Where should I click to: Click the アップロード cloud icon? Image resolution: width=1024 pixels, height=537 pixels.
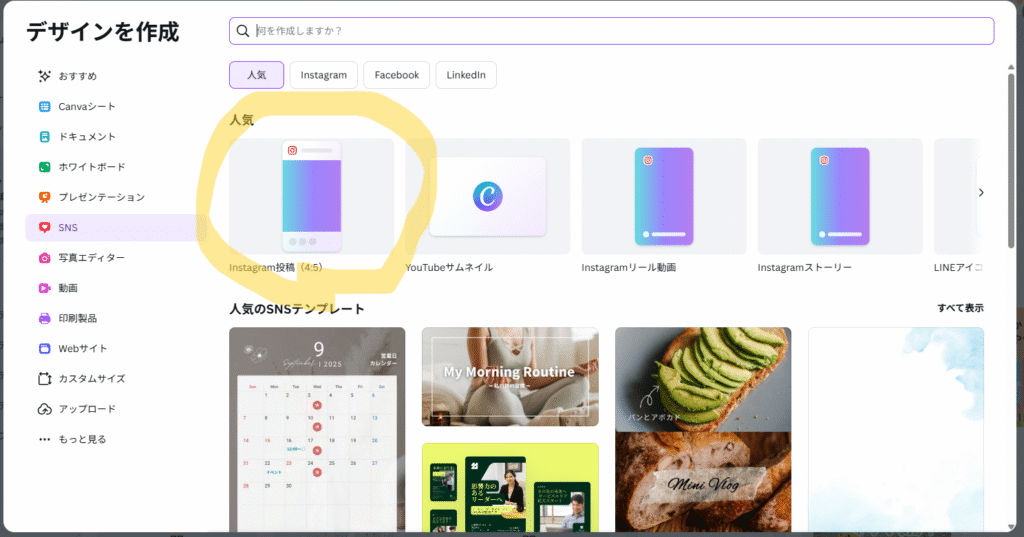click(x=44, y=409)
